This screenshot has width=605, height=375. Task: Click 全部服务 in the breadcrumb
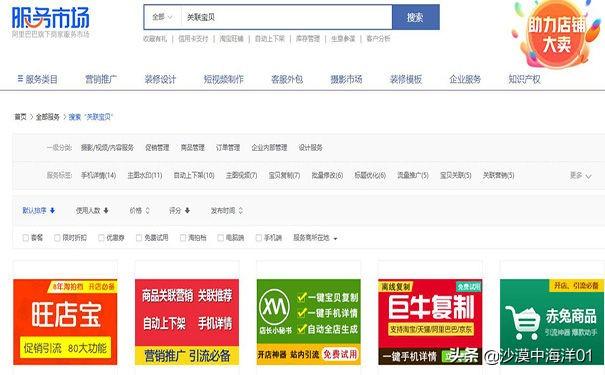click(48, 117)
